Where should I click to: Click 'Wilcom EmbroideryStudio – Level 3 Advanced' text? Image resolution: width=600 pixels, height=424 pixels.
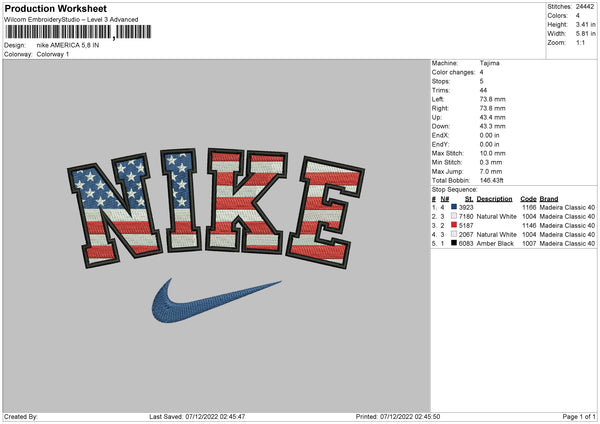[x=71, y=20]
